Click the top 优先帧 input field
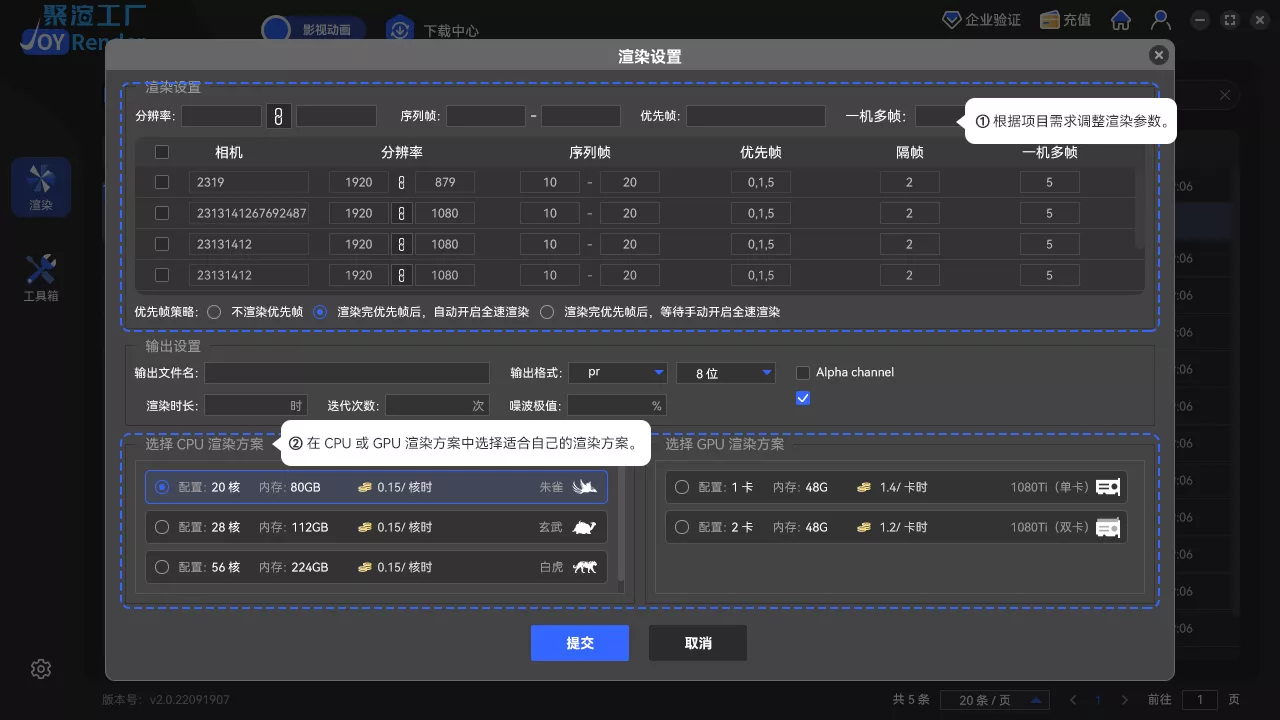1280x720 pixels. (756, 116)
